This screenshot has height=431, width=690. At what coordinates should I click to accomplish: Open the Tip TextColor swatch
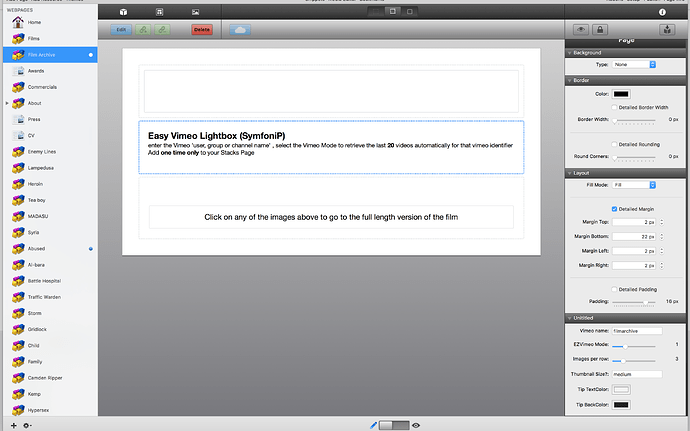coord(621,389)
